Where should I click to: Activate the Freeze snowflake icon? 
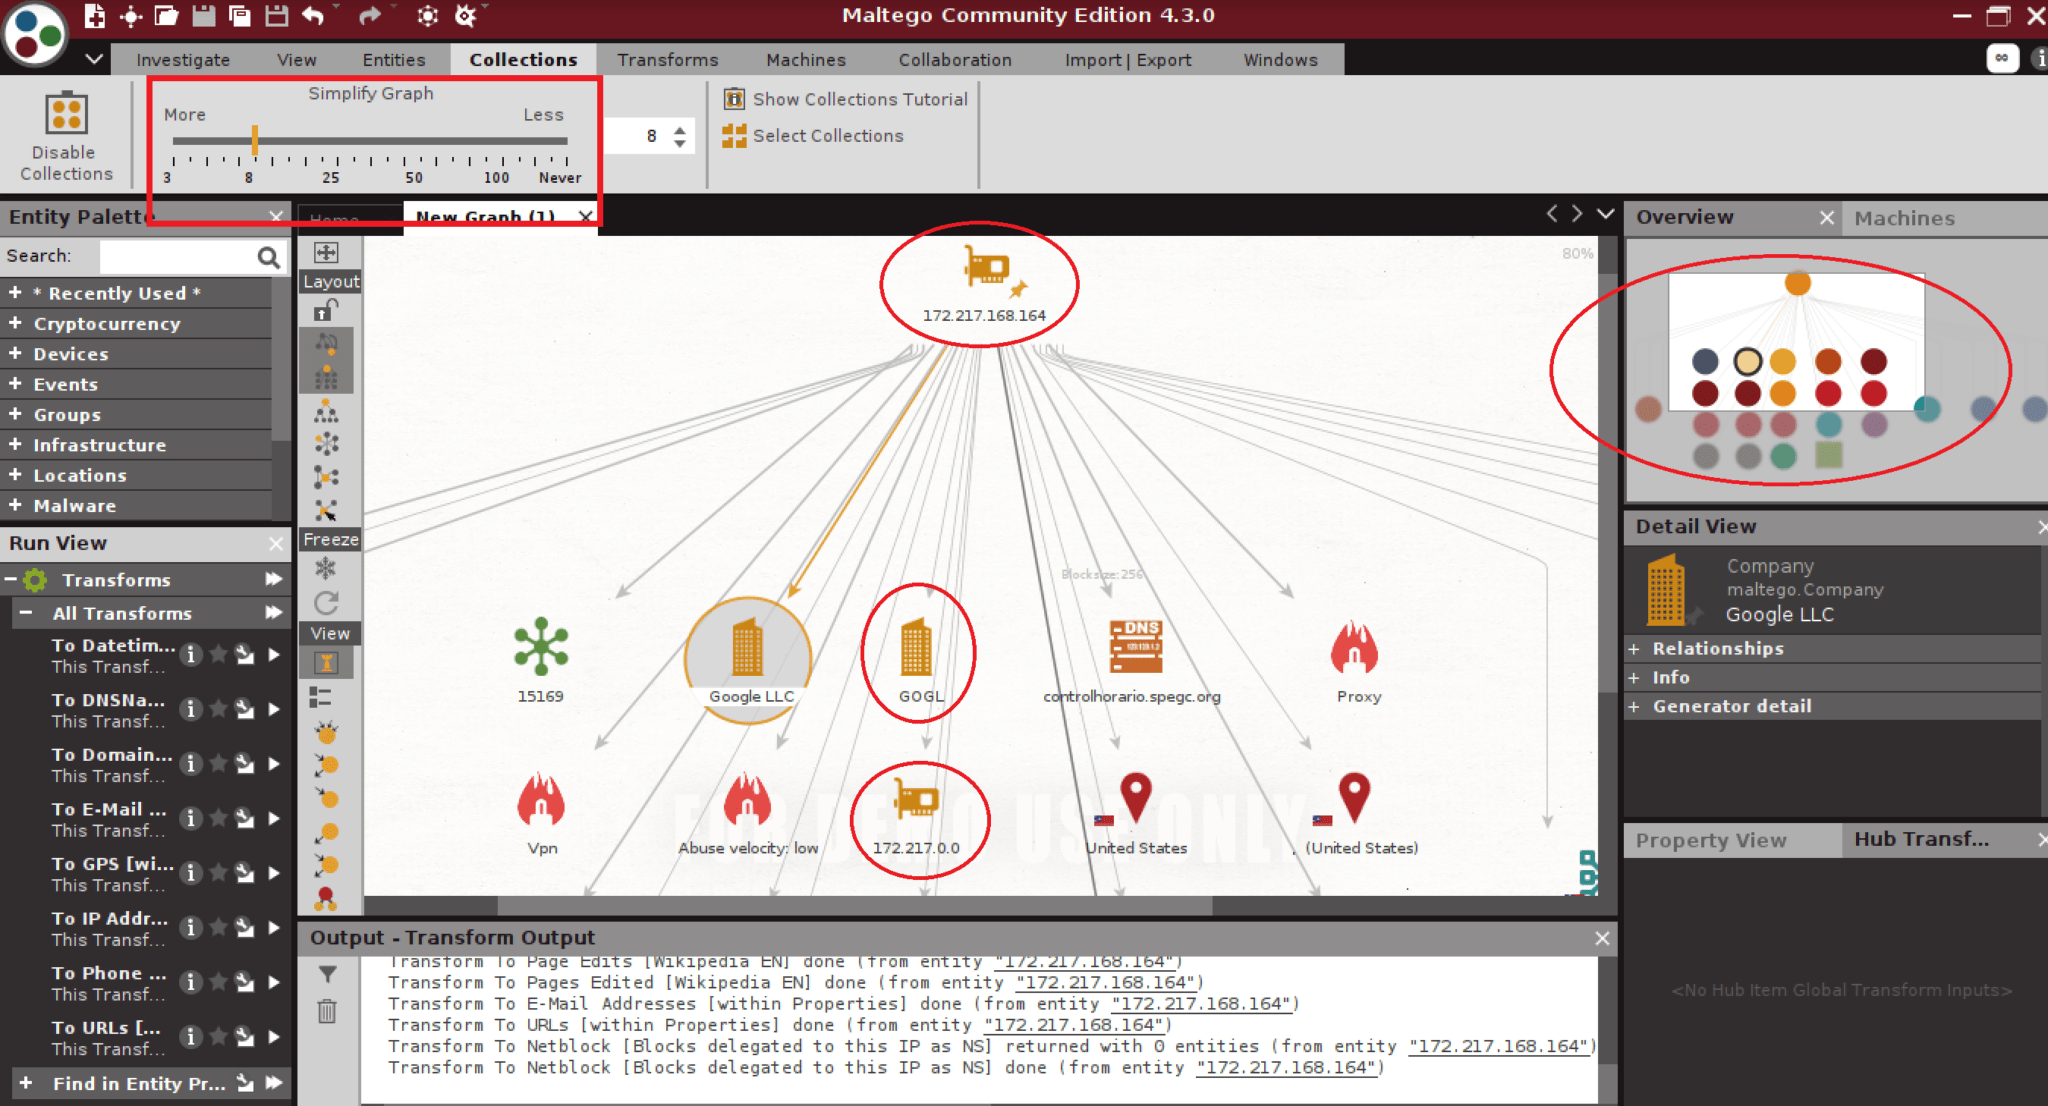click(326, 568)
